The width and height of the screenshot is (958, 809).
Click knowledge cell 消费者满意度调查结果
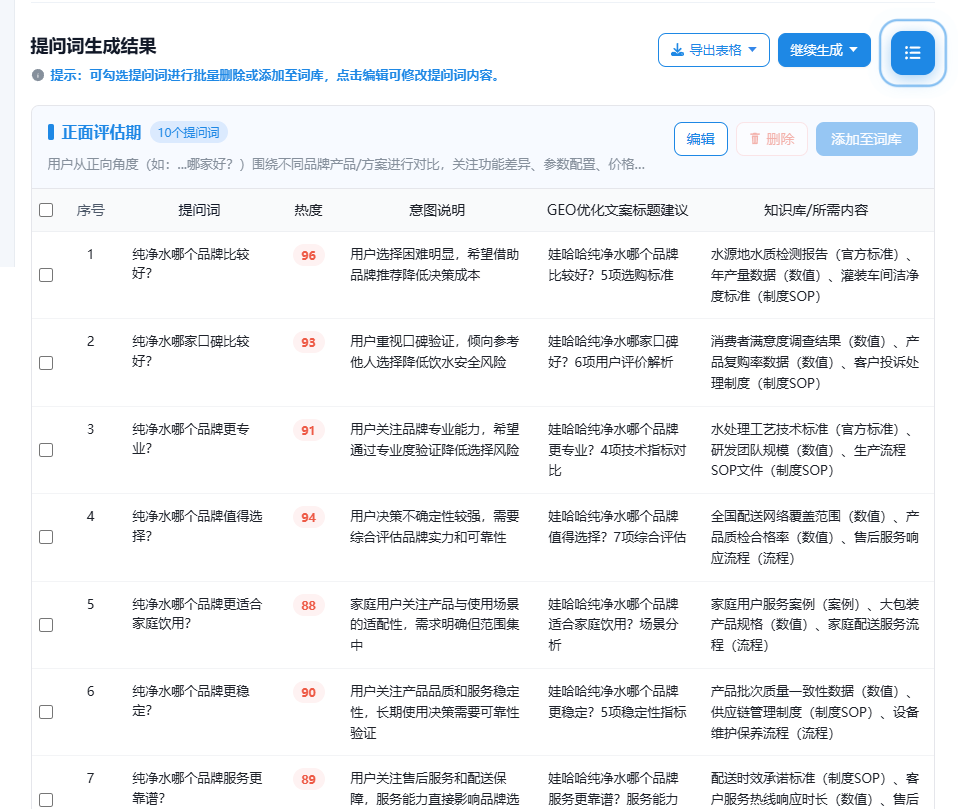click(776, 341)
